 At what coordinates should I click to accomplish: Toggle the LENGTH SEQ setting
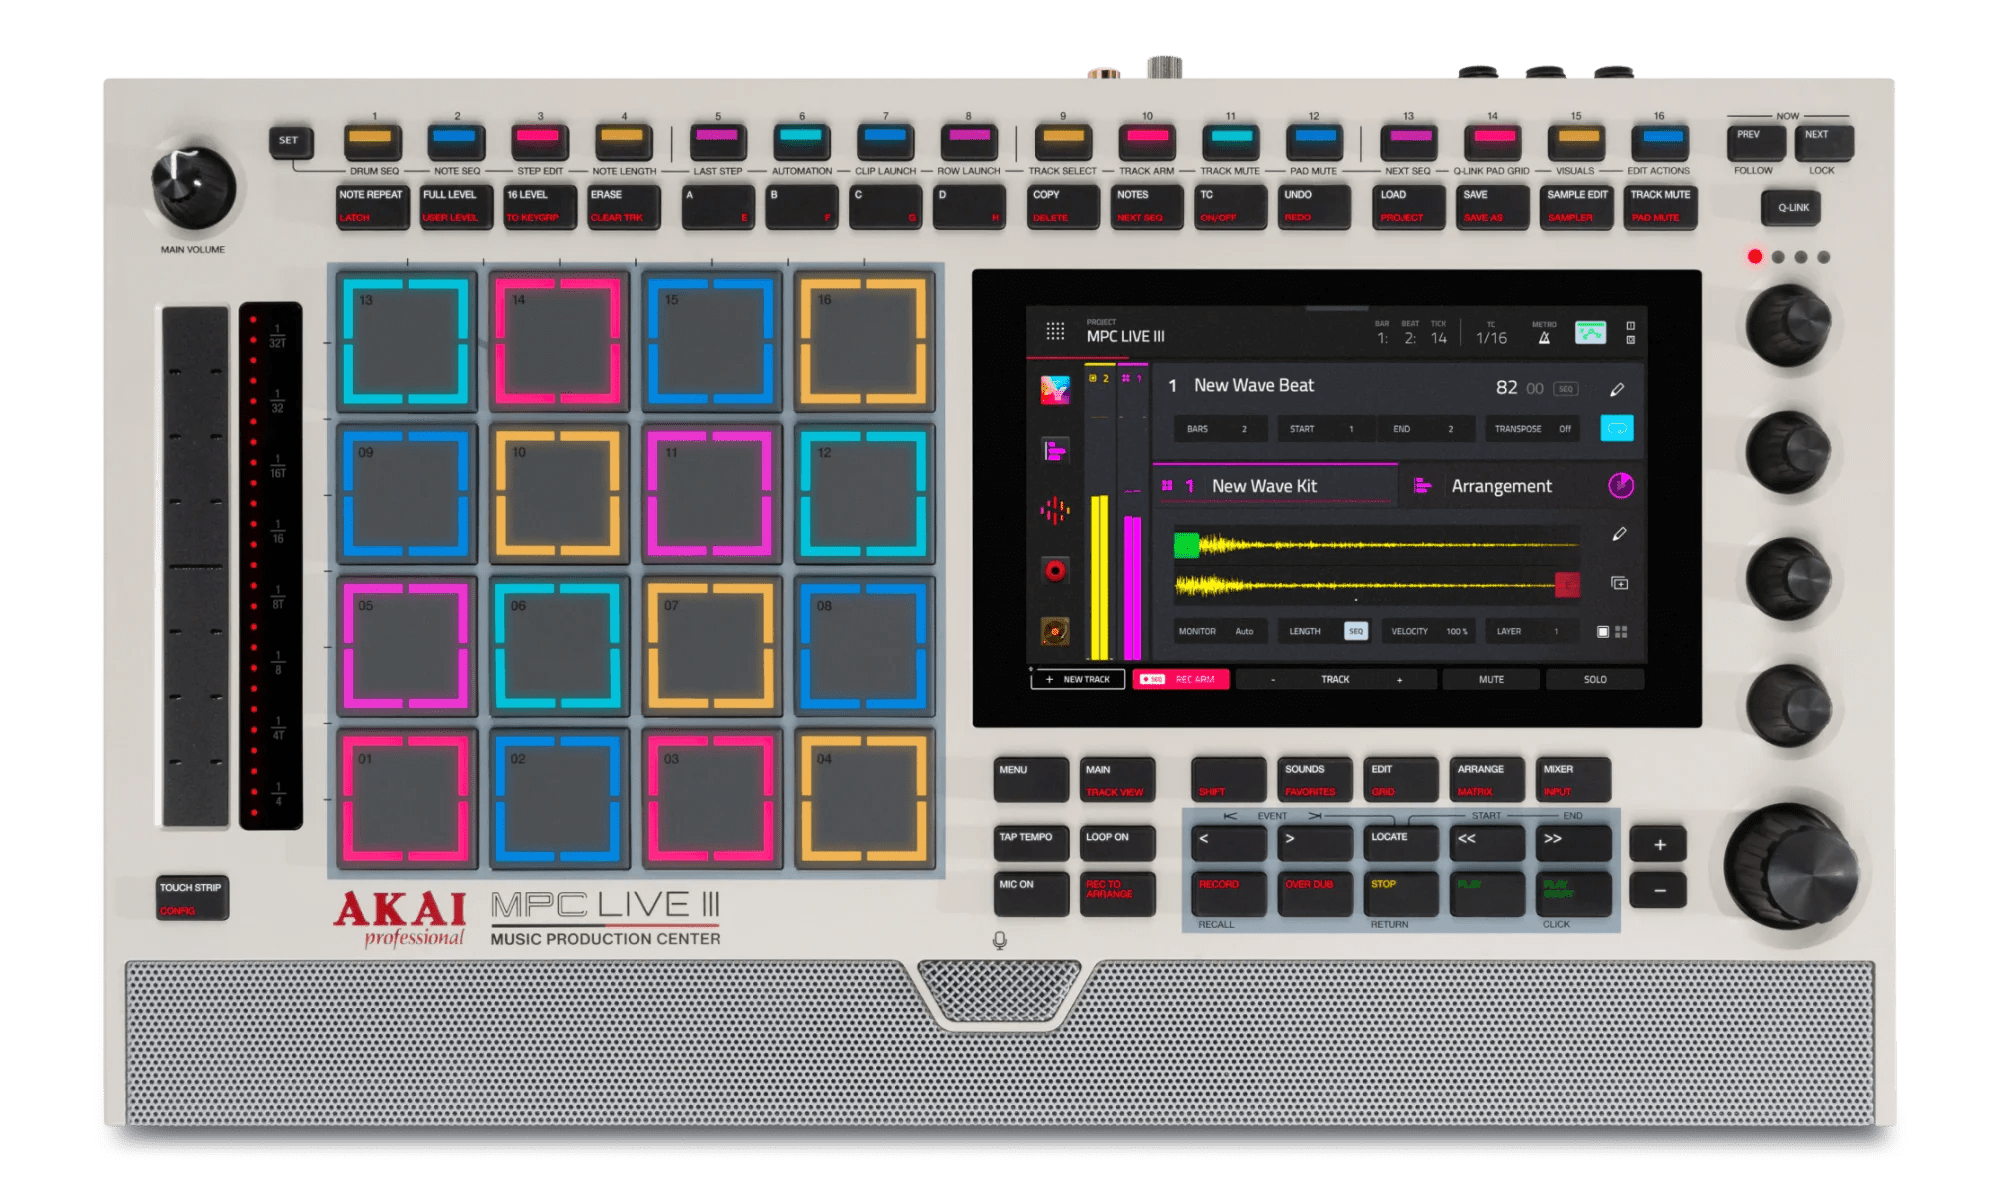tap(1326, 631)
